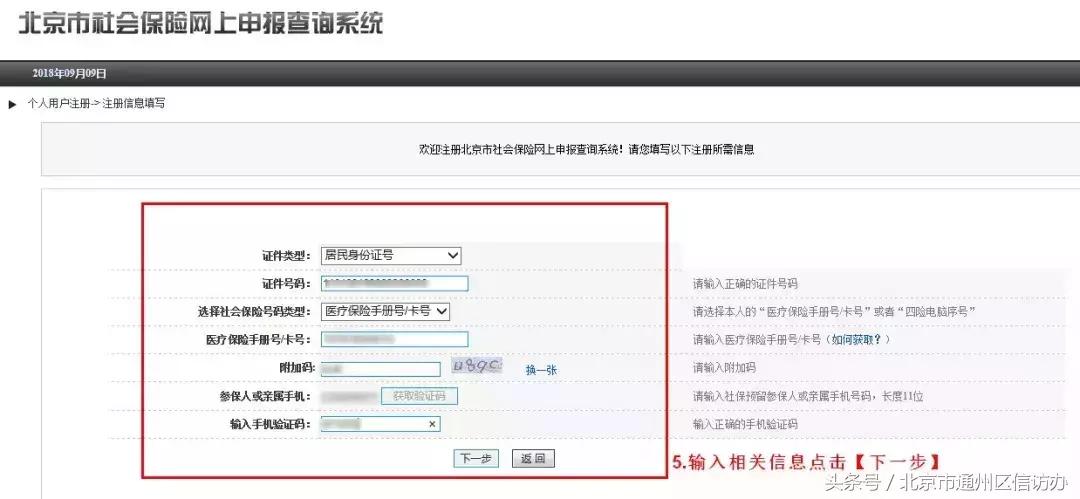Viewport: 1080px width, 499px height.
Task: Clear the phone verification code field
Action: point(432,424)
